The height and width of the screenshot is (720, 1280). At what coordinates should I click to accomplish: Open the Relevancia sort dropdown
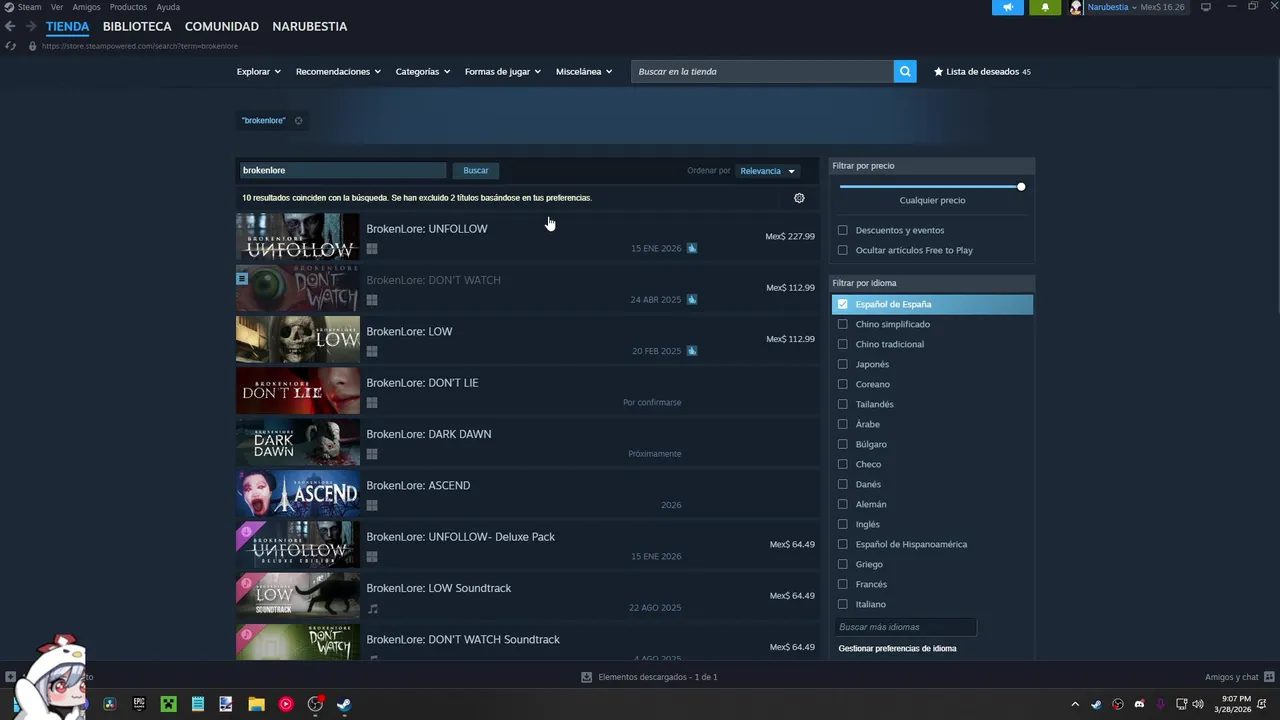tap(767, 171)
